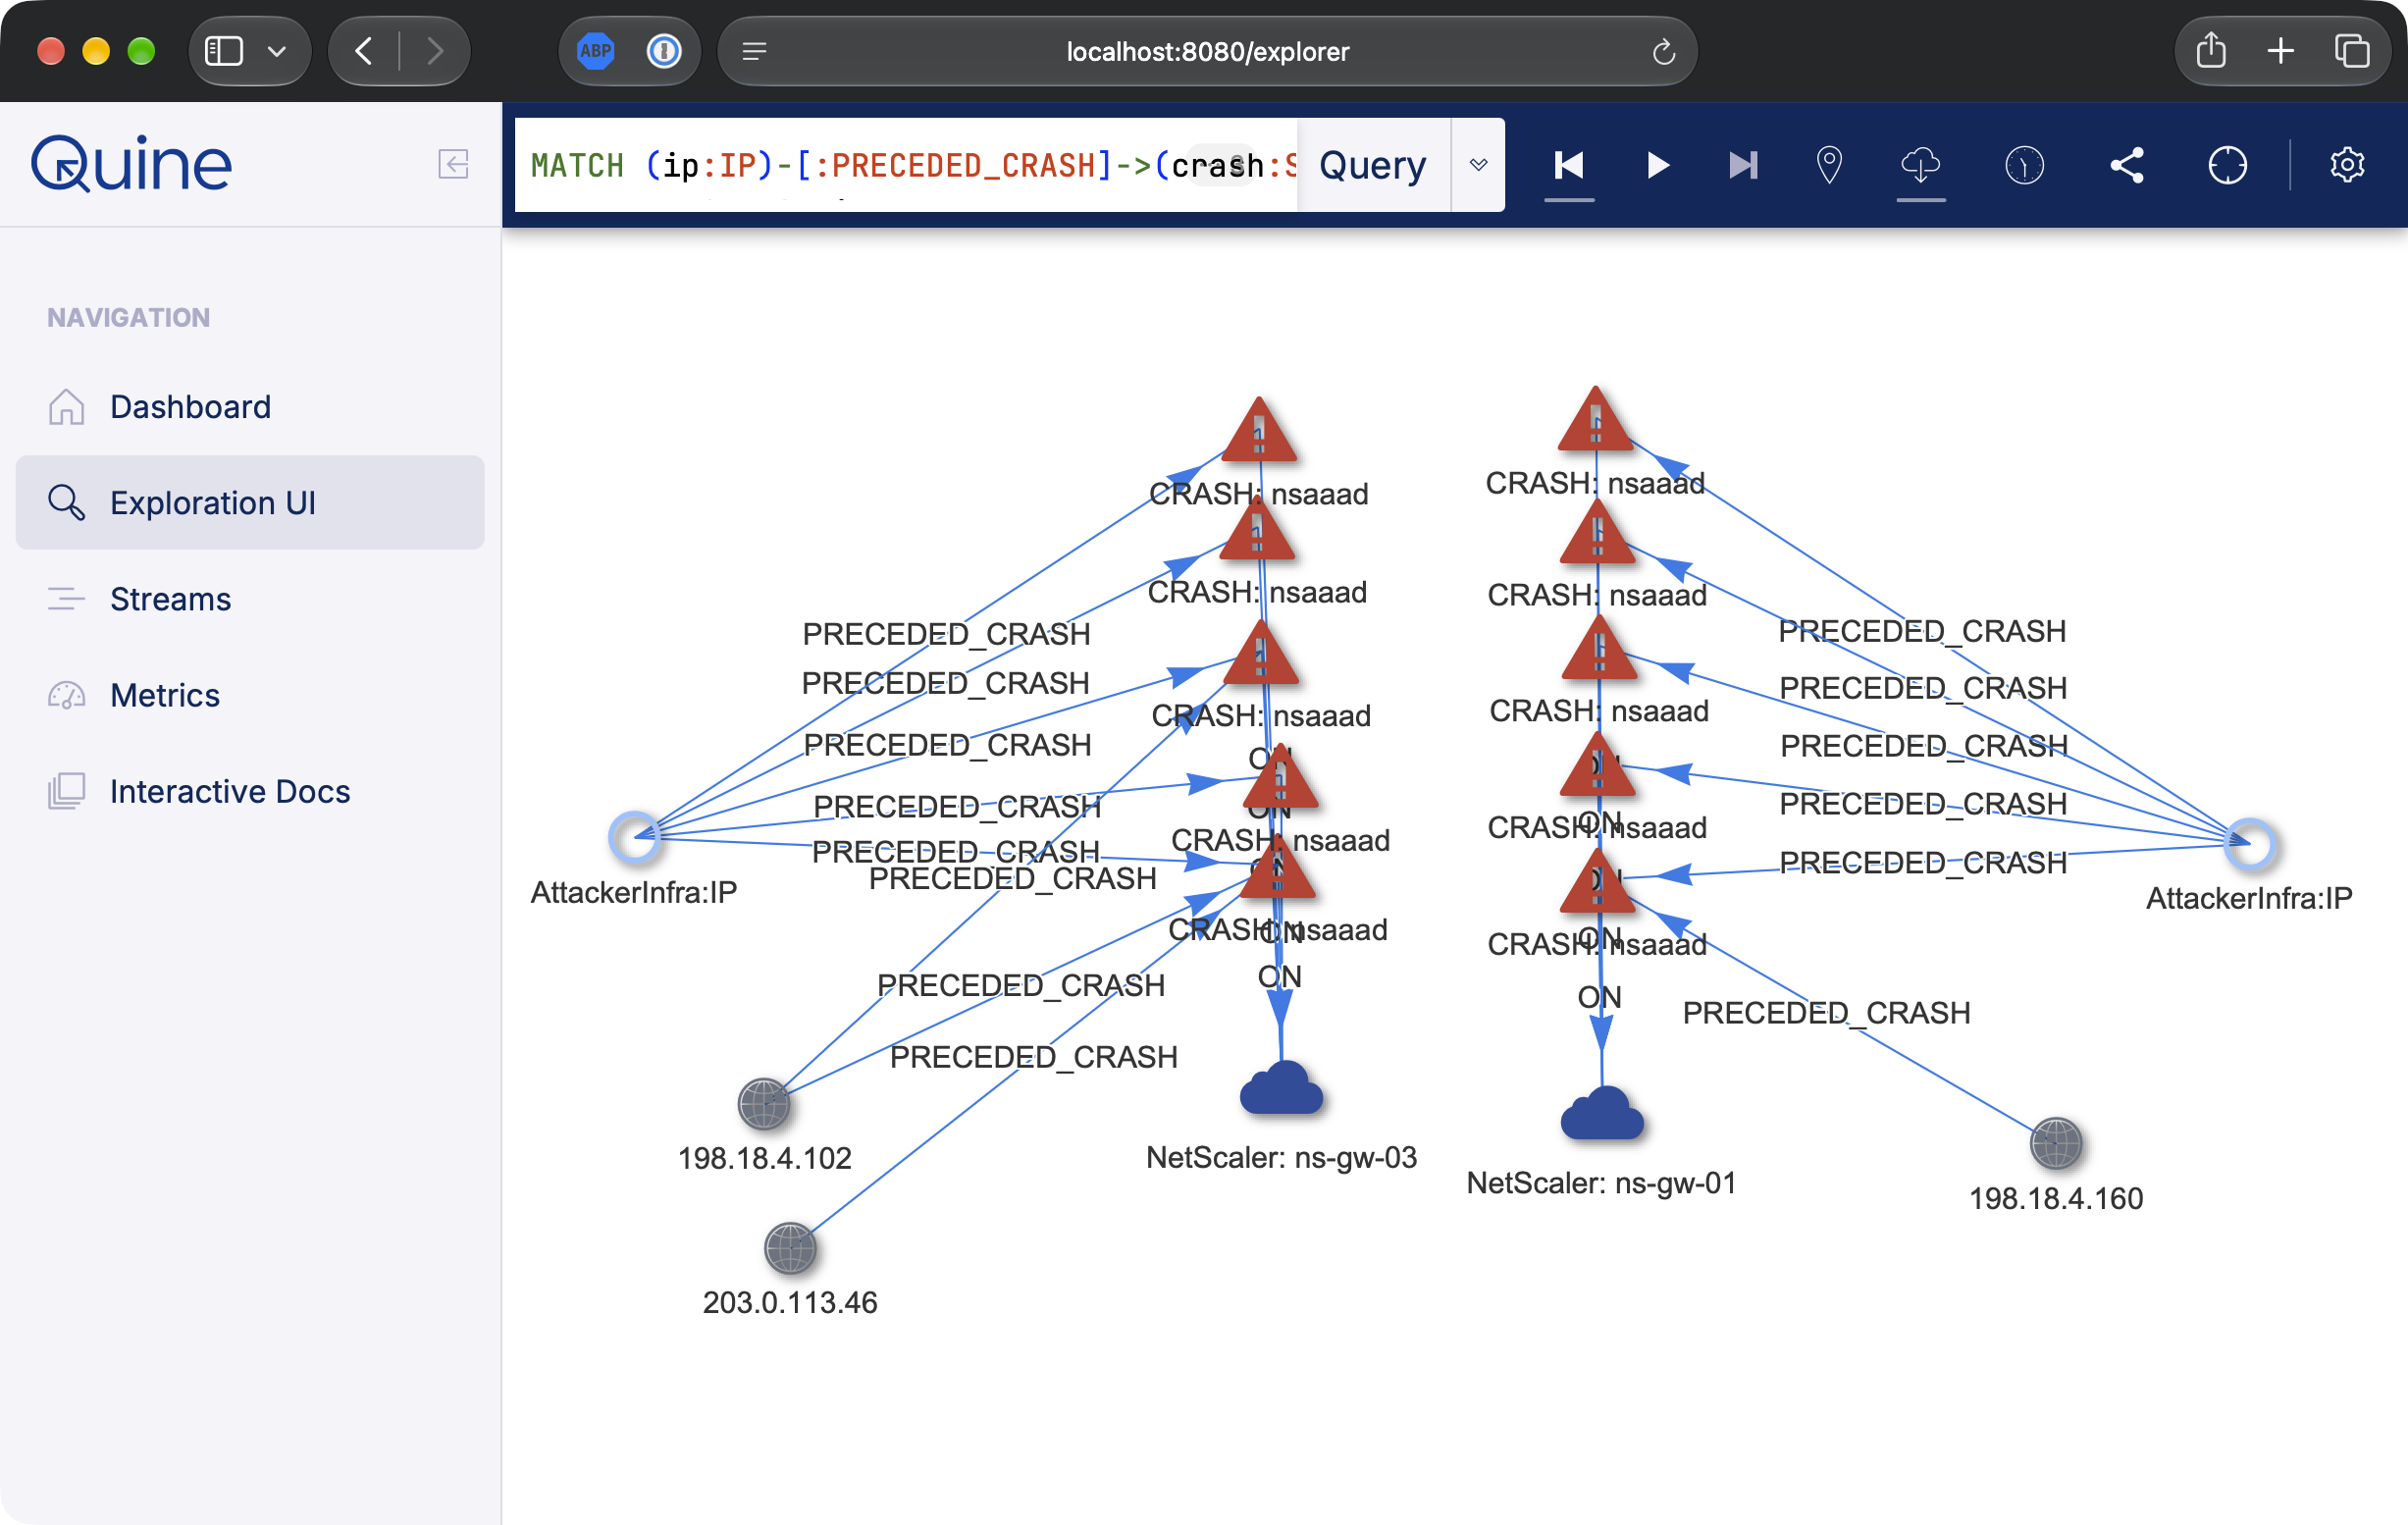The width and height of the screenshot is (2408, 1525).
Task: Click the Cypher query input field
Action: tap(905, 165)
